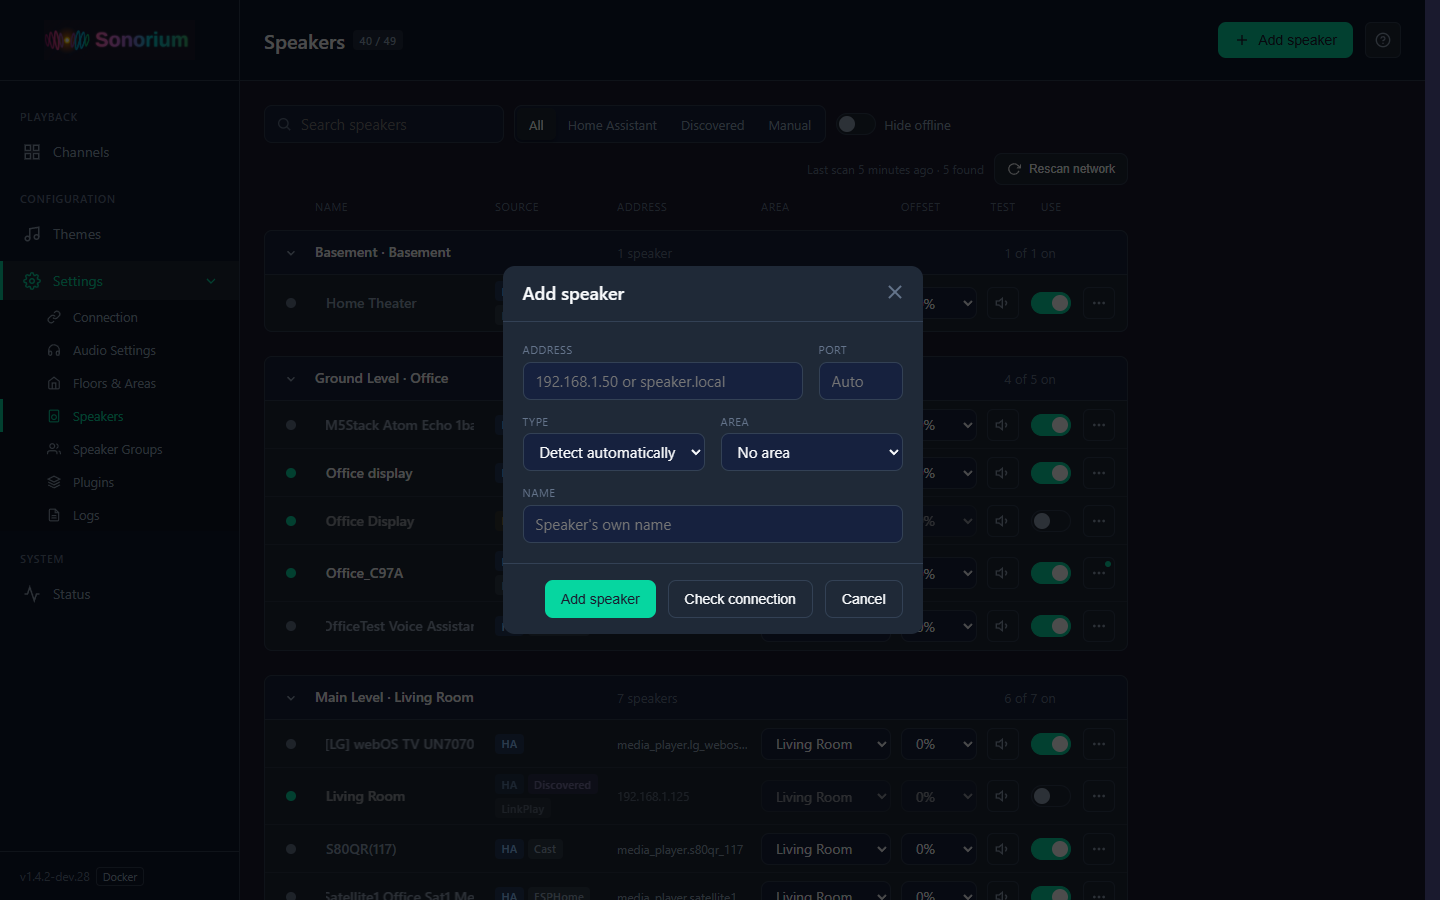
Task: Open more options for S80QR(117)
Action: (x=1099, y=849)
